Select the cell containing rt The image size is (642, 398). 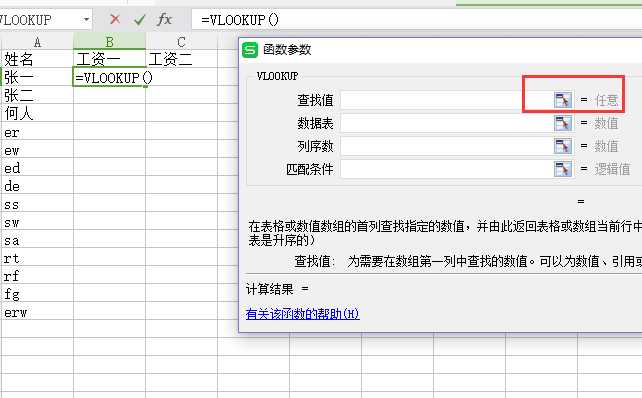pos(37,257)
